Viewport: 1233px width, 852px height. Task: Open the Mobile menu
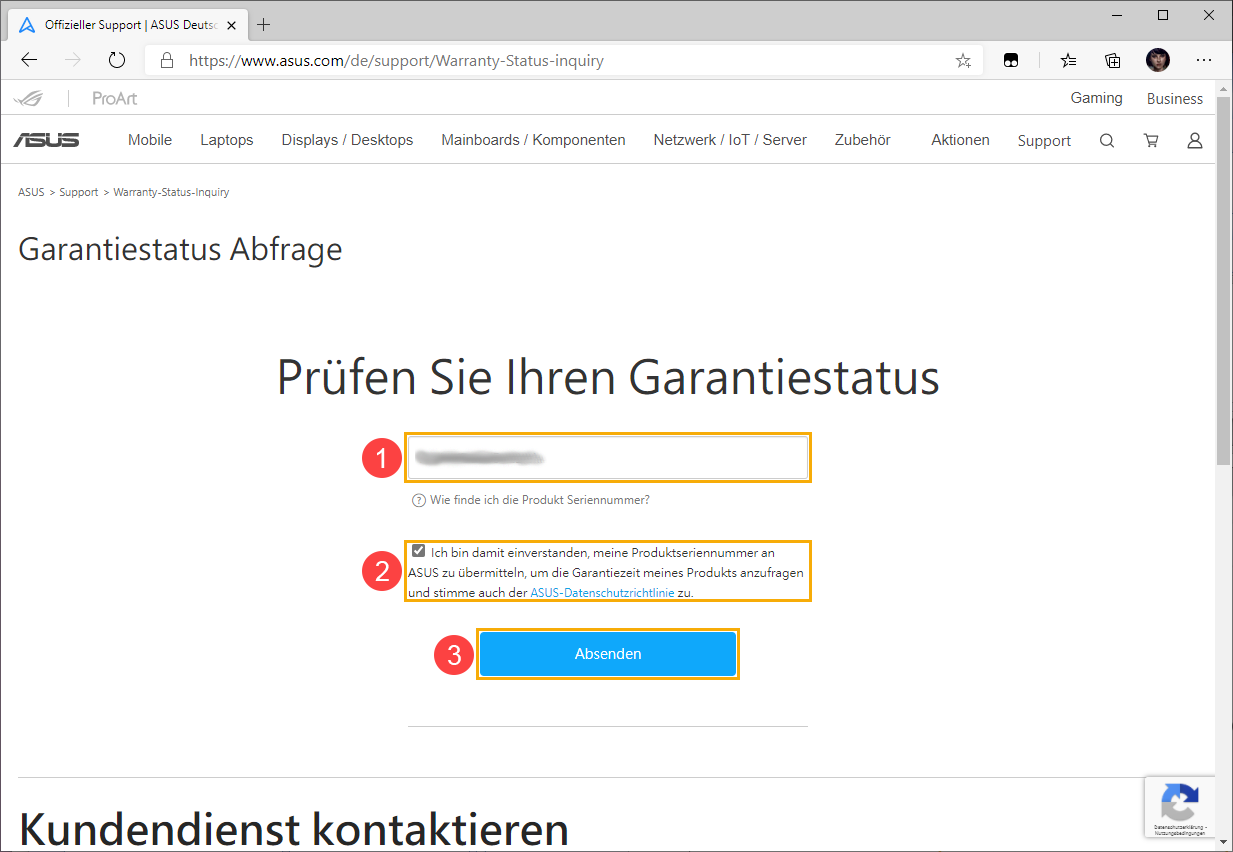click(x=150, y=140)
